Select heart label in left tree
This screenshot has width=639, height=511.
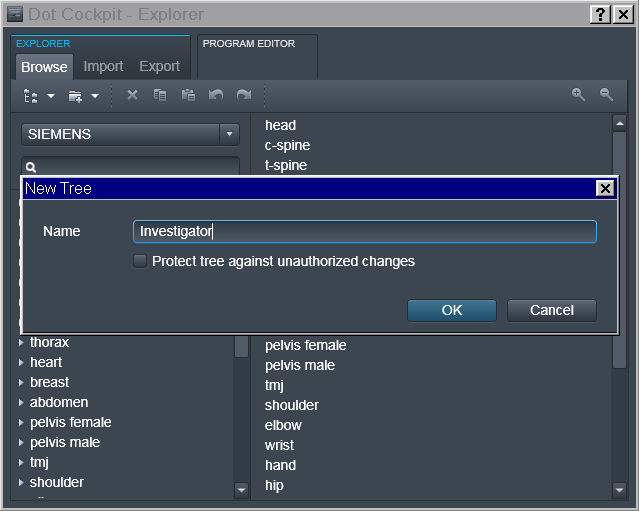(46, 362)
